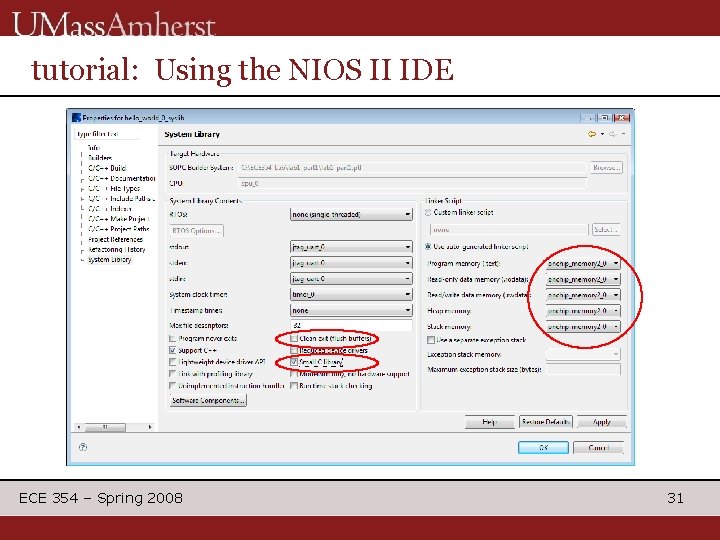Image resolution: width=720 pixels, height=540 pixels.
Task: Click the custom linker script path field
Action: [x=509, y=229]
